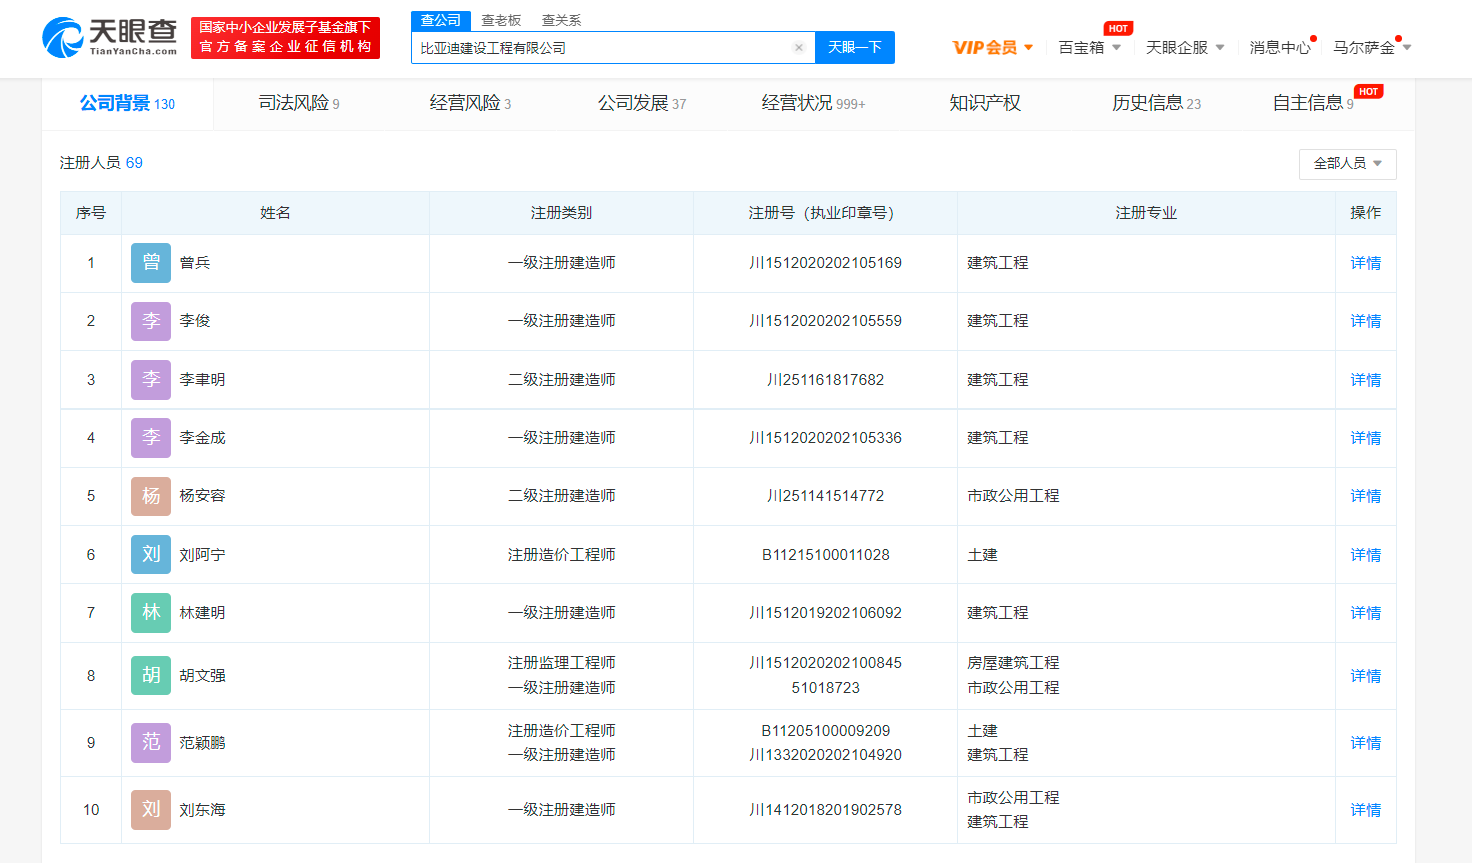This screenshot has width=1472, height=863.
Task: Open 详情 for 刘东海
Action: point(1365,810)
